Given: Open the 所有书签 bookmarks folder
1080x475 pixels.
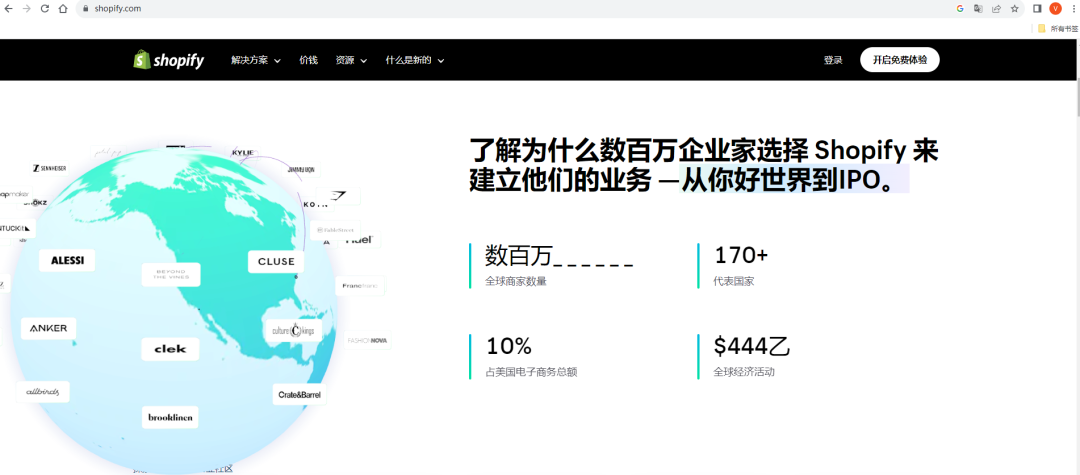Looking at the screenshot, I should click(x=1058, y=28).
